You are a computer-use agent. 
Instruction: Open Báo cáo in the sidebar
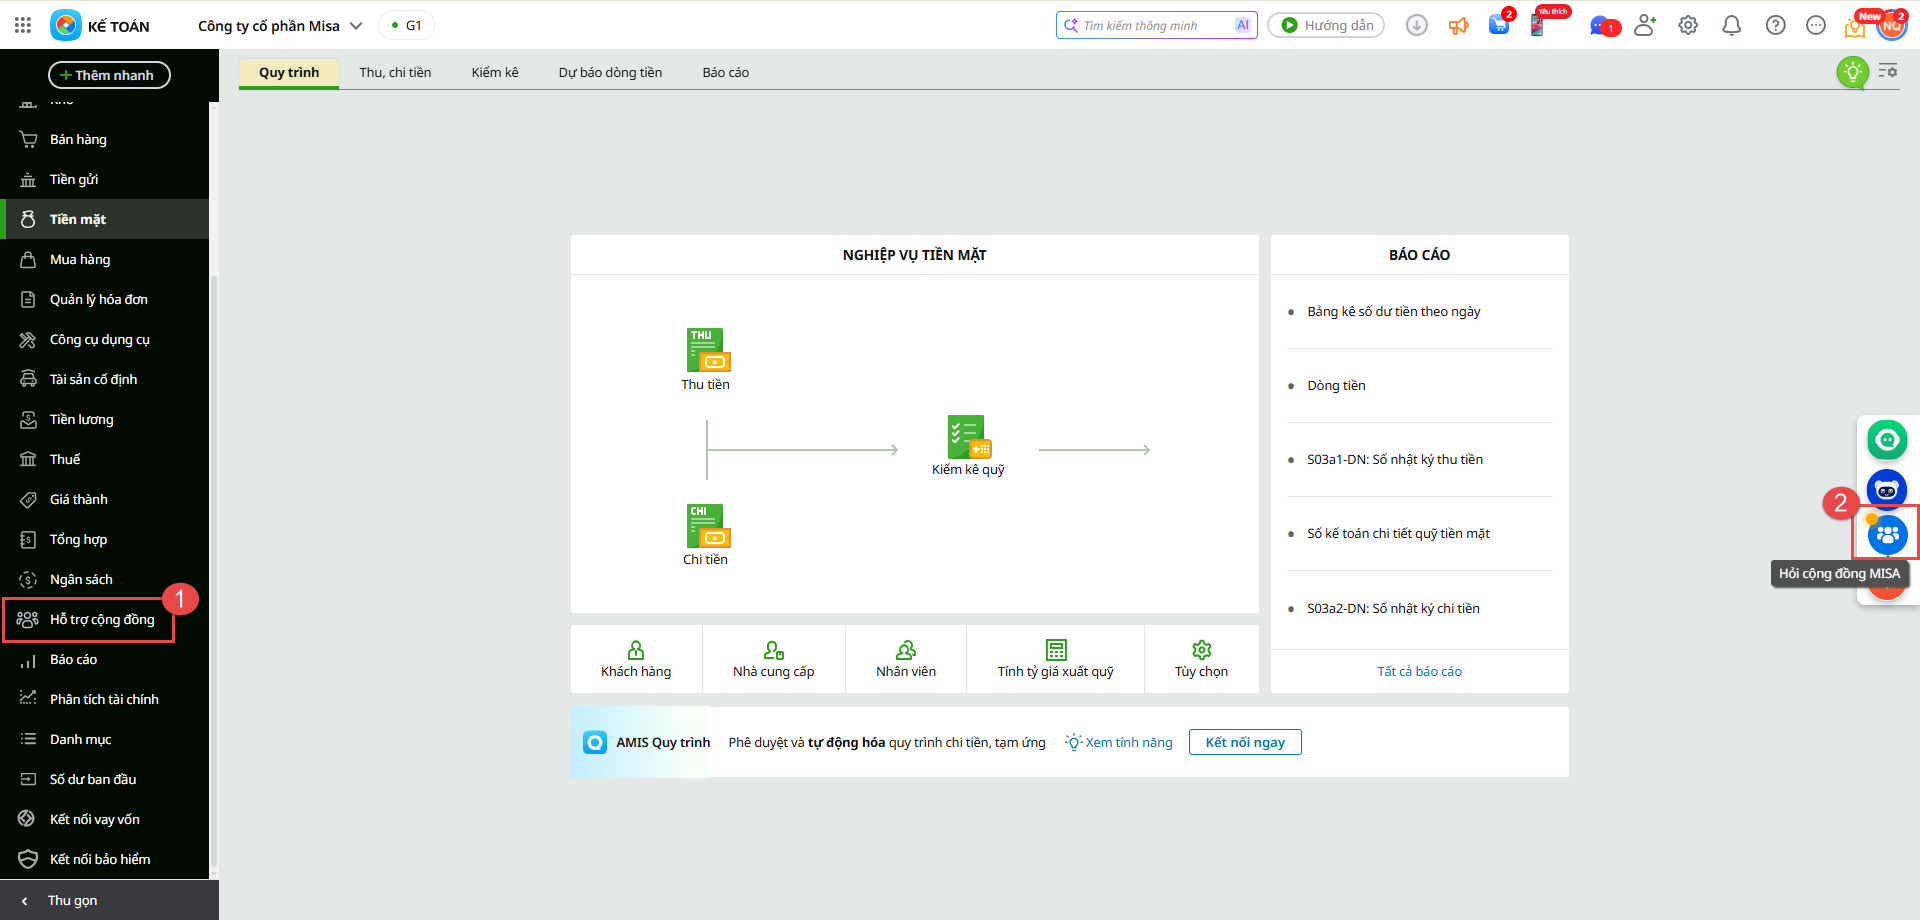(105, 659)
